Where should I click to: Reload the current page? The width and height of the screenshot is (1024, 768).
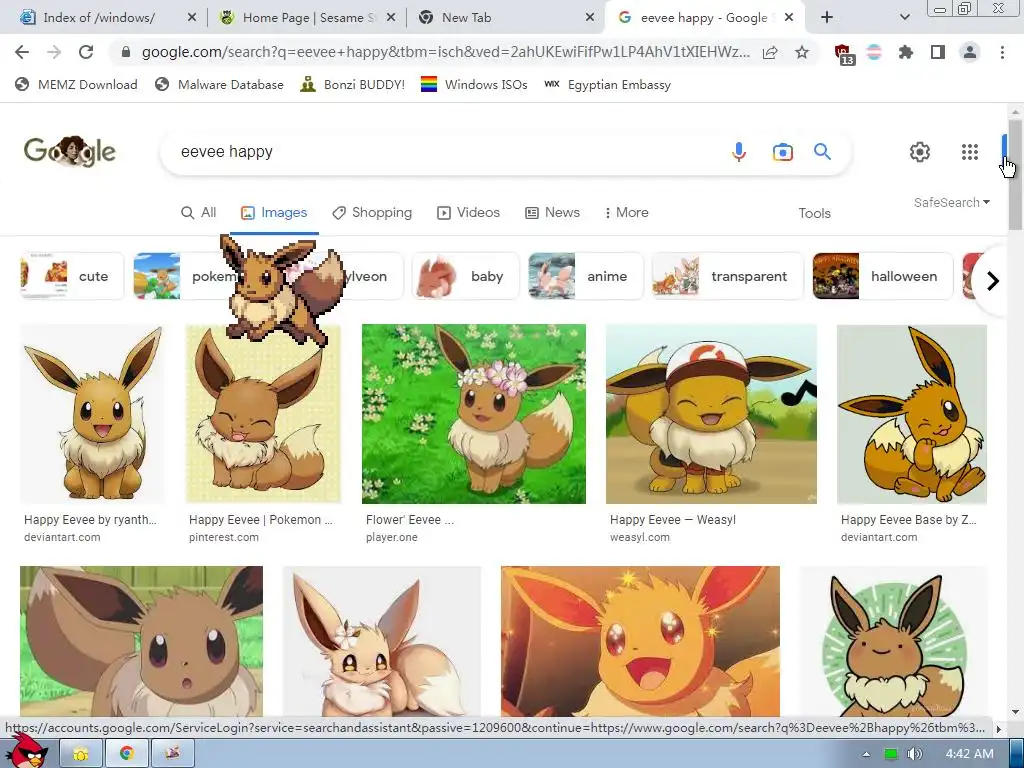click(x=86, y=52)
